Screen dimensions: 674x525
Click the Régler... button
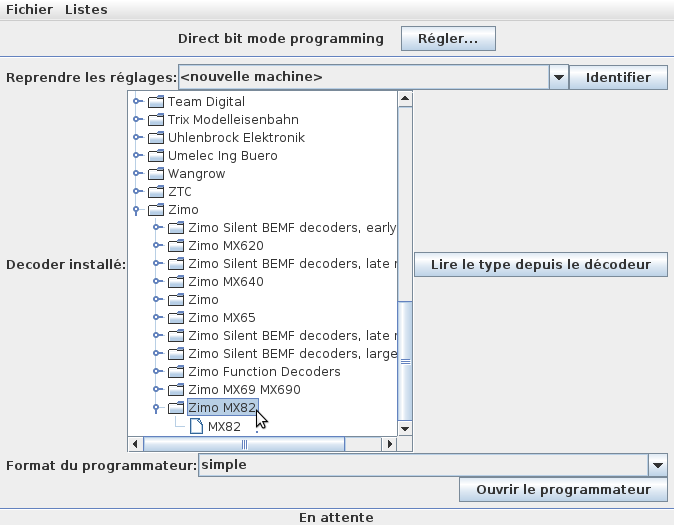coord(448,39)
